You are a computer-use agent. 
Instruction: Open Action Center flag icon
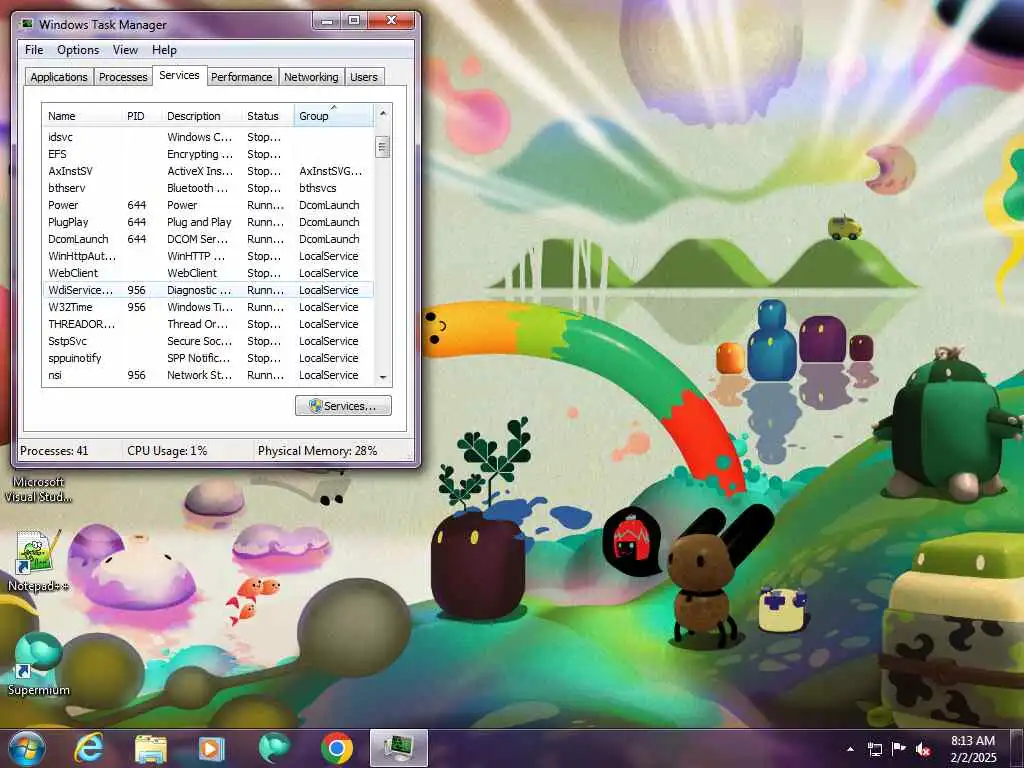click(x=899, y=749)
